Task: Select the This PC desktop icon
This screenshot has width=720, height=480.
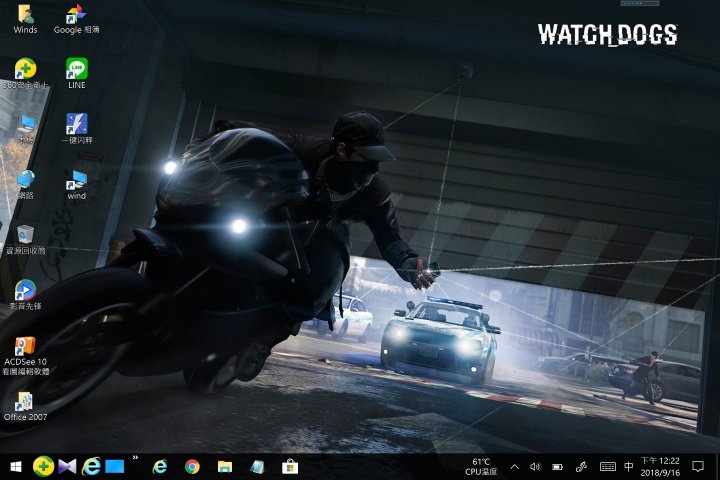Action: [x=26, y=129]
